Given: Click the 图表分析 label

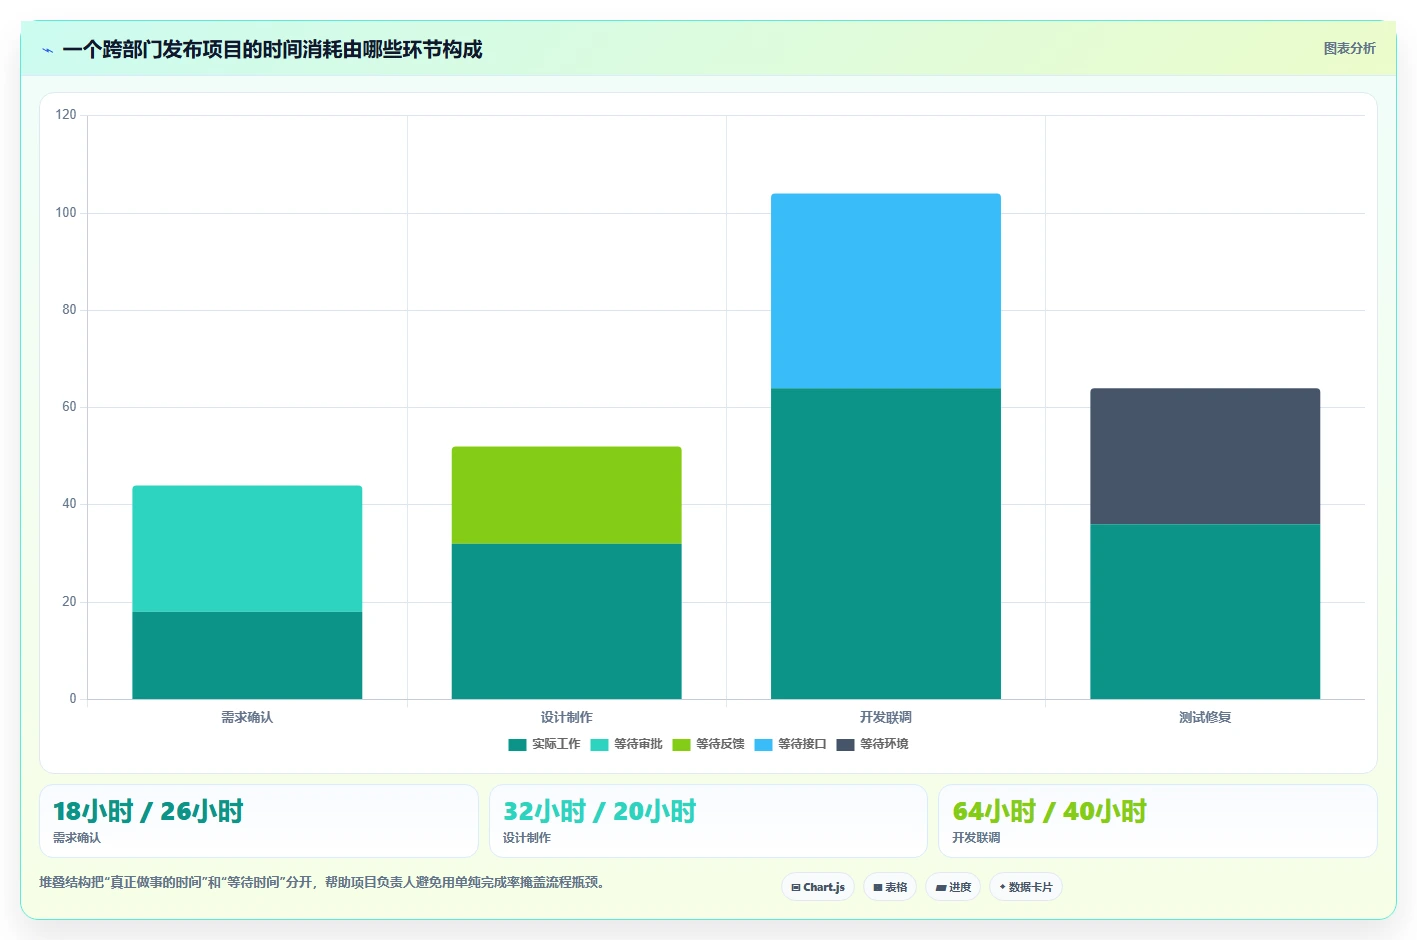Looking at the screenshot, I should [x=1349, y=48].
